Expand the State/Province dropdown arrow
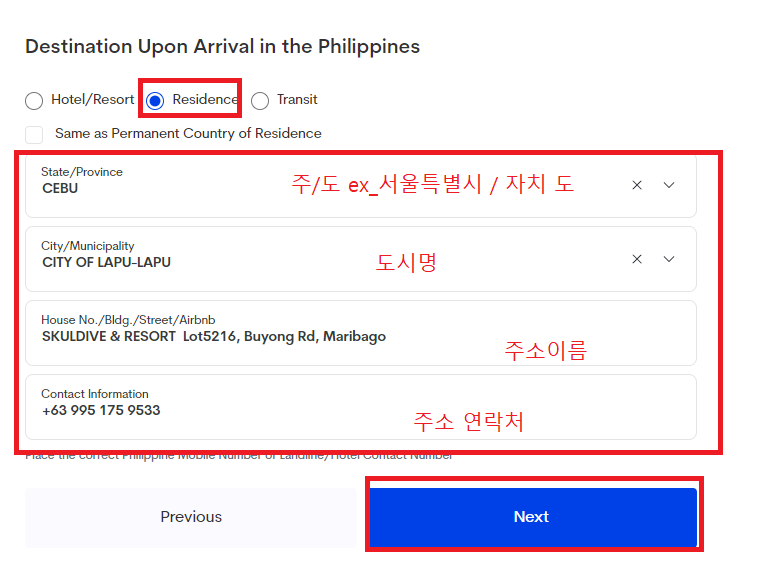The width and height of the screenshot is (772, 568). [669, 185]
